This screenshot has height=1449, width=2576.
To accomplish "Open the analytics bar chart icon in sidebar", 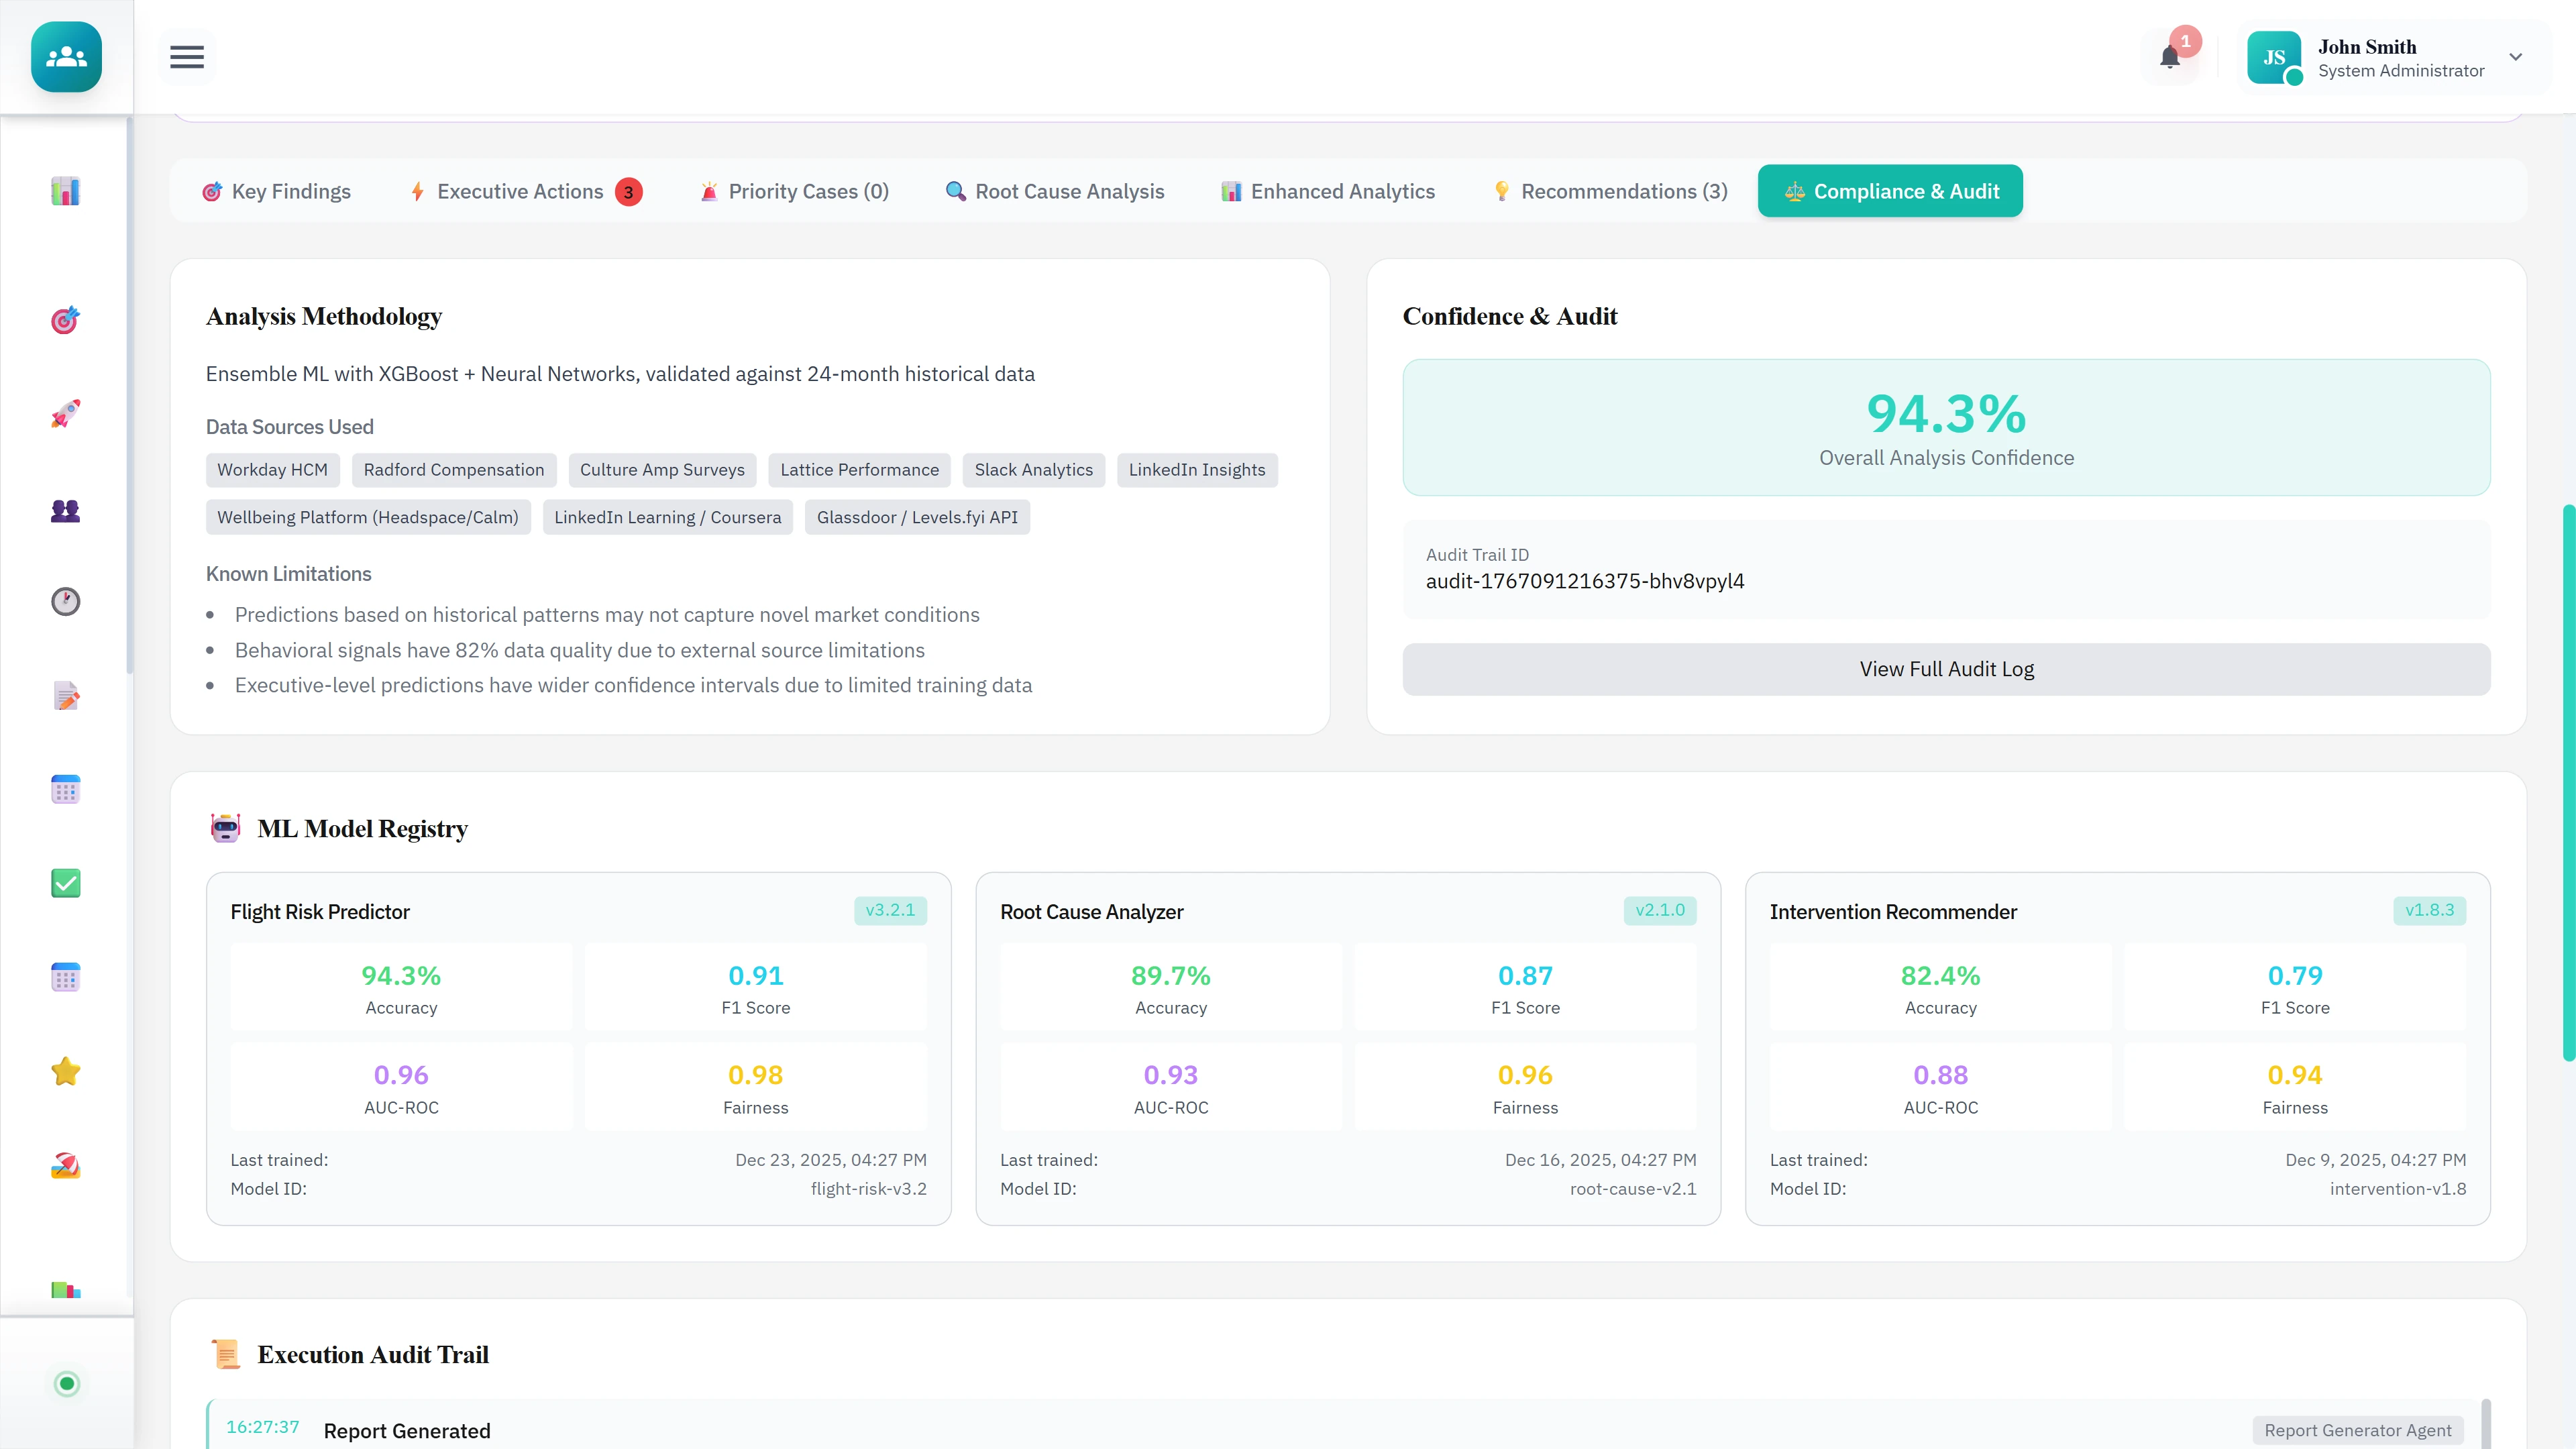I will coord(65,191).
